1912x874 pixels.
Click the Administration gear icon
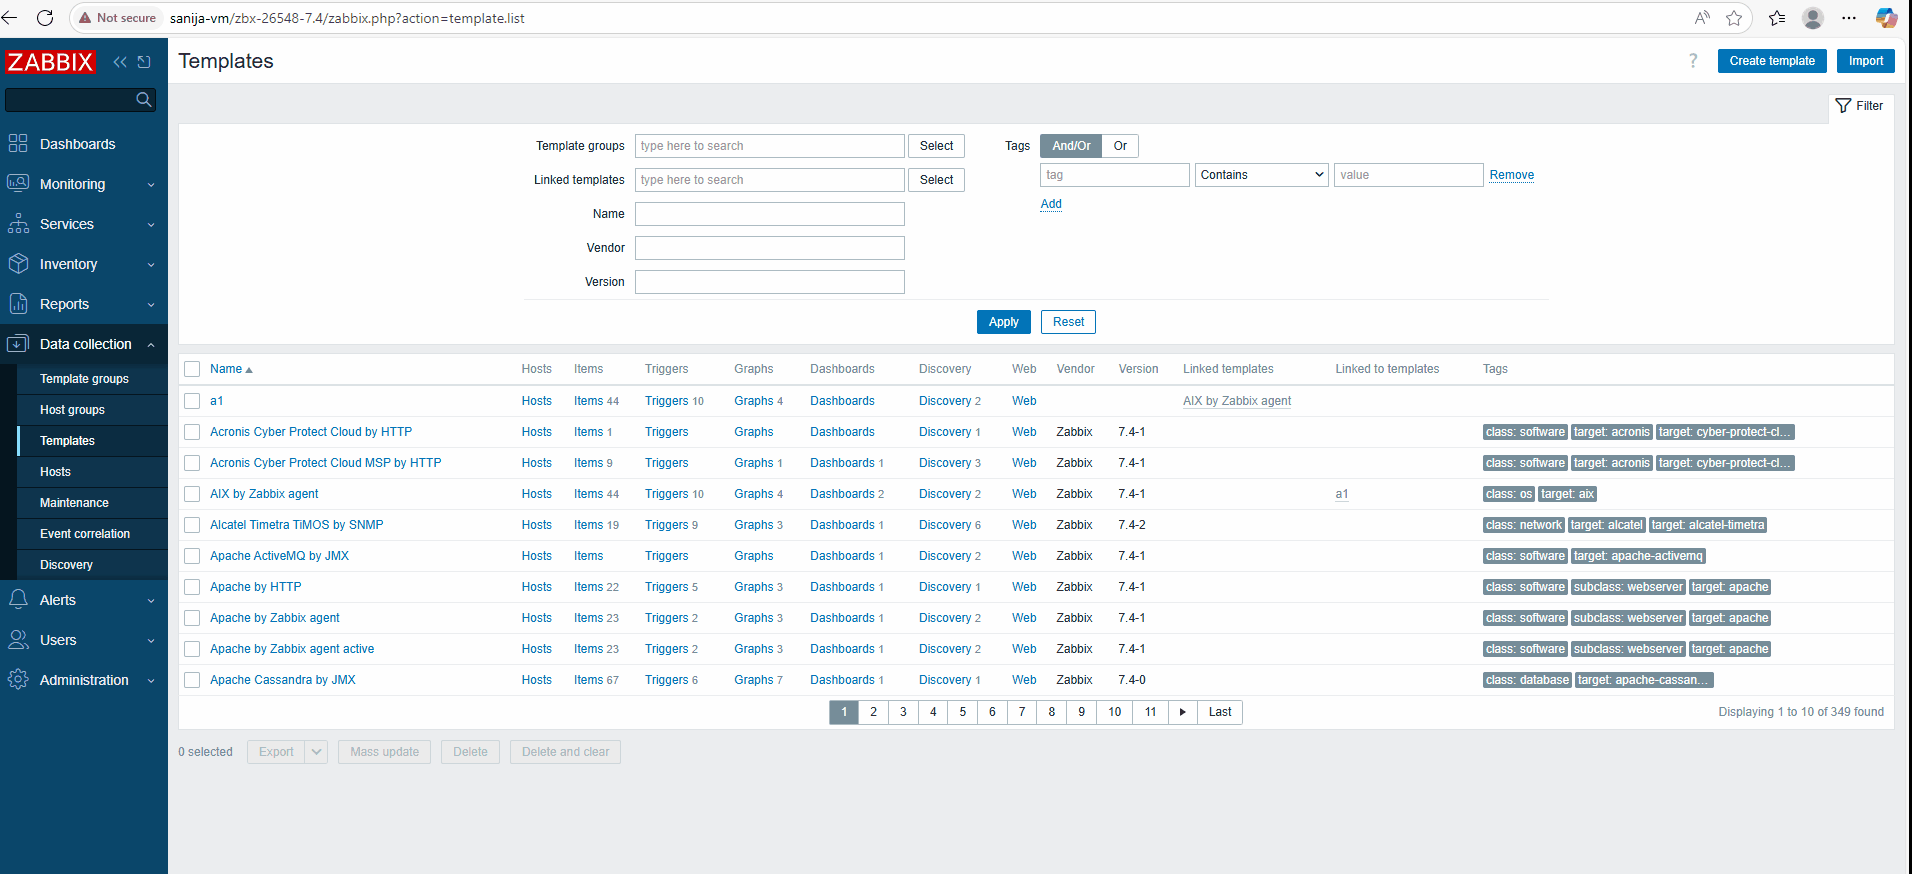[18, 680]
